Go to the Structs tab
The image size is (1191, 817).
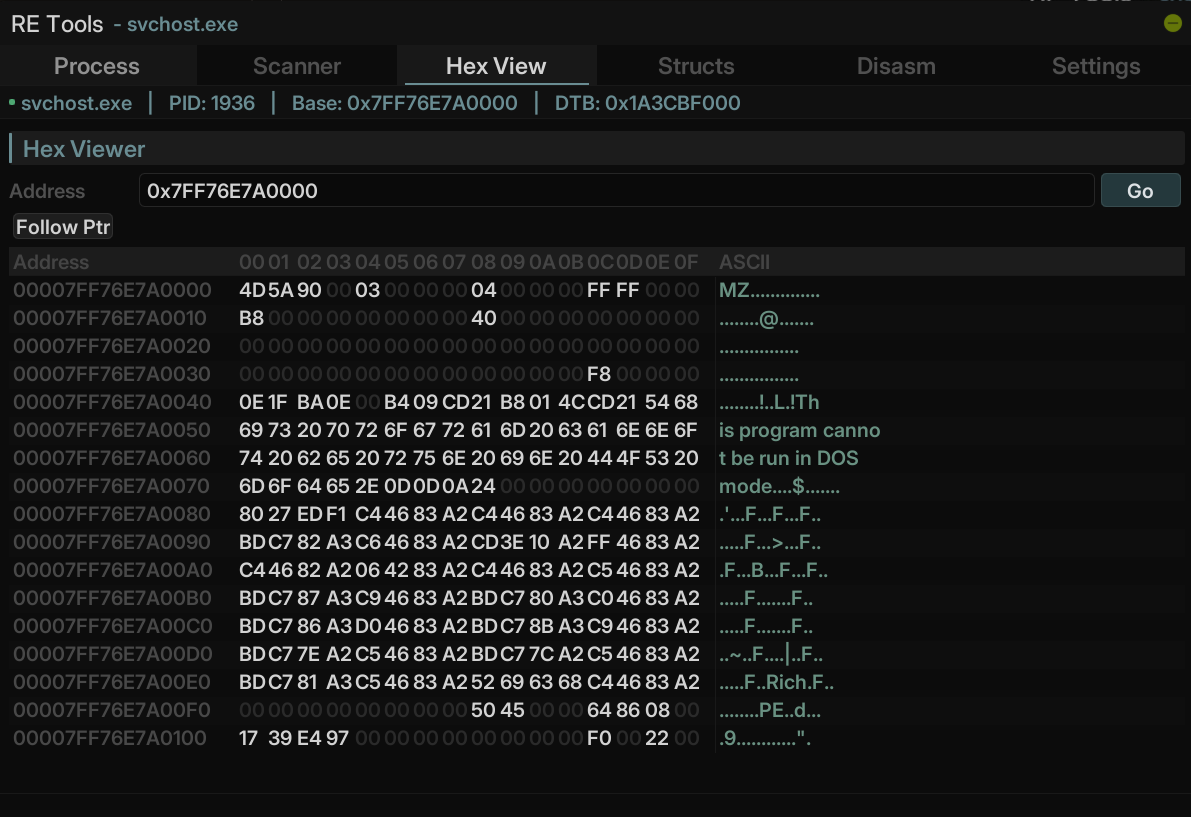[696, 66]
